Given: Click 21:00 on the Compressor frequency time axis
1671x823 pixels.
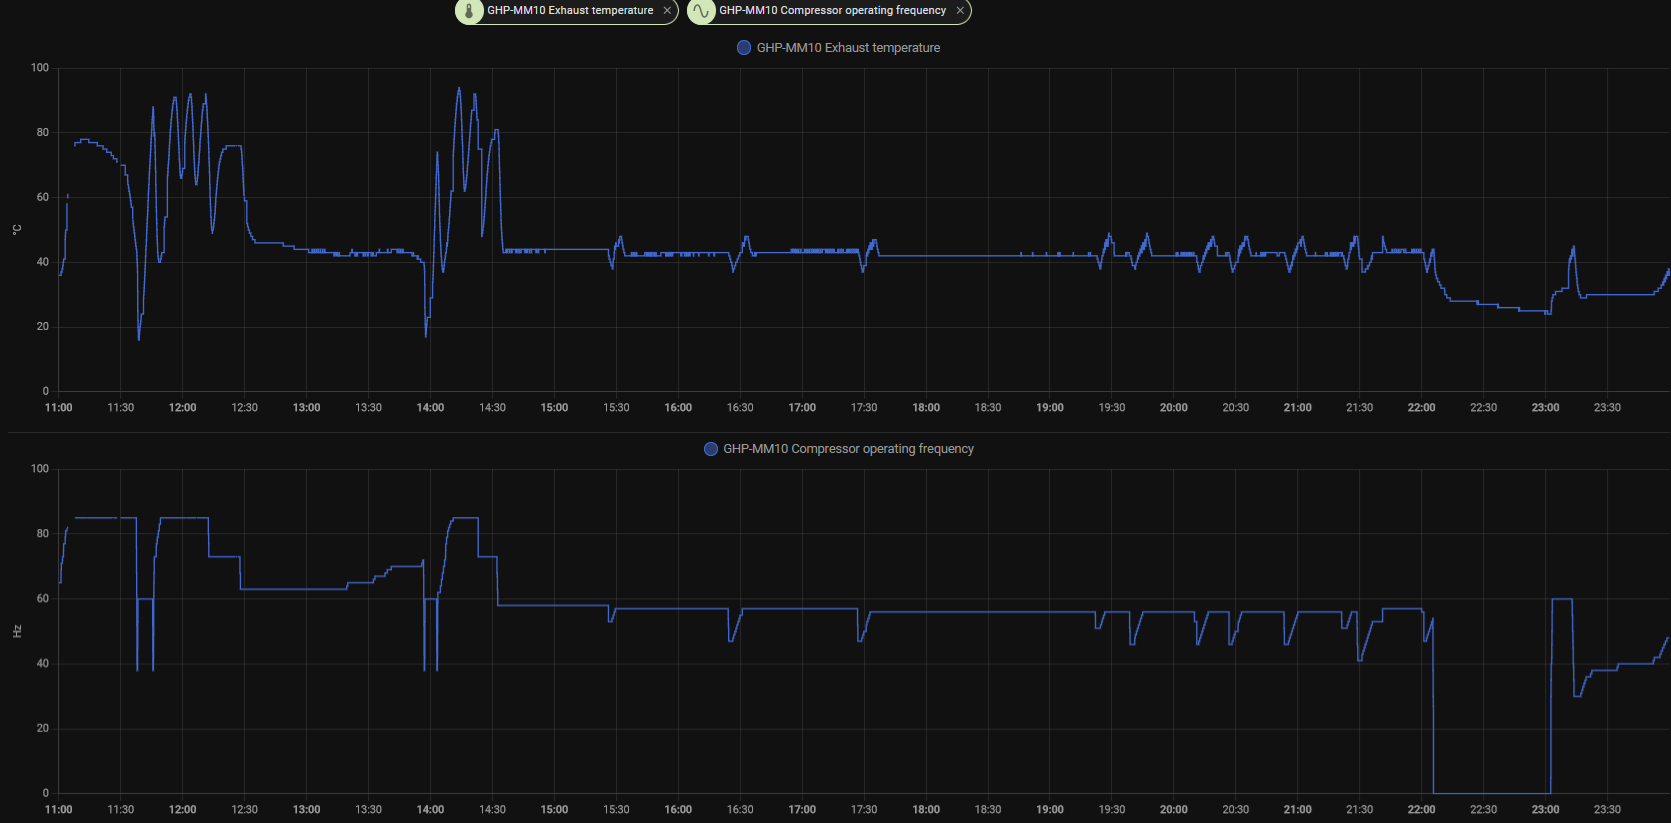Looking at the screenshot, I should [1298, 810].
